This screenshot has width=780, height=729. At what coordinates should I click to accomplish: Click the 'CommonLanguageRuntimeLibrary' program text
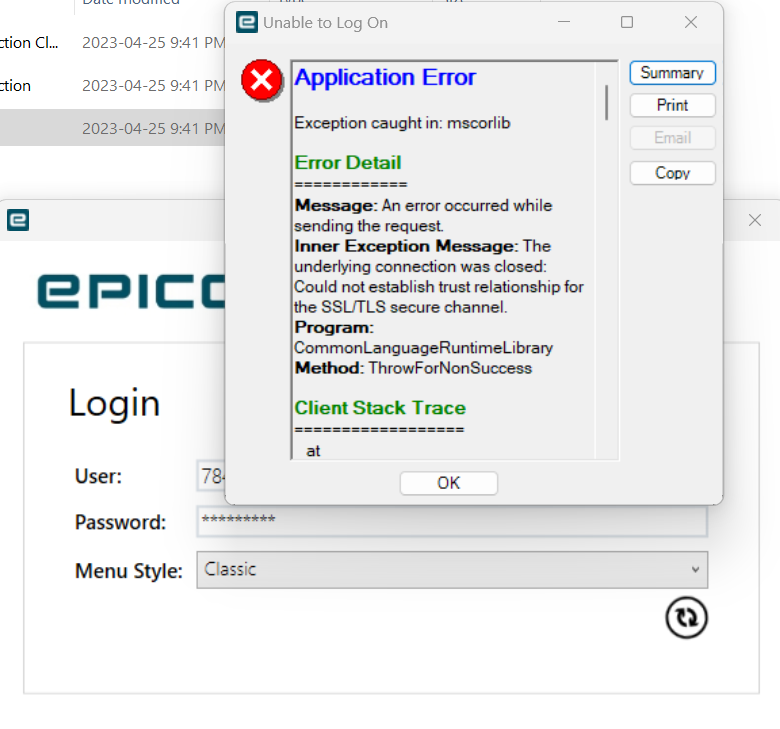click(x=423, y=347)
